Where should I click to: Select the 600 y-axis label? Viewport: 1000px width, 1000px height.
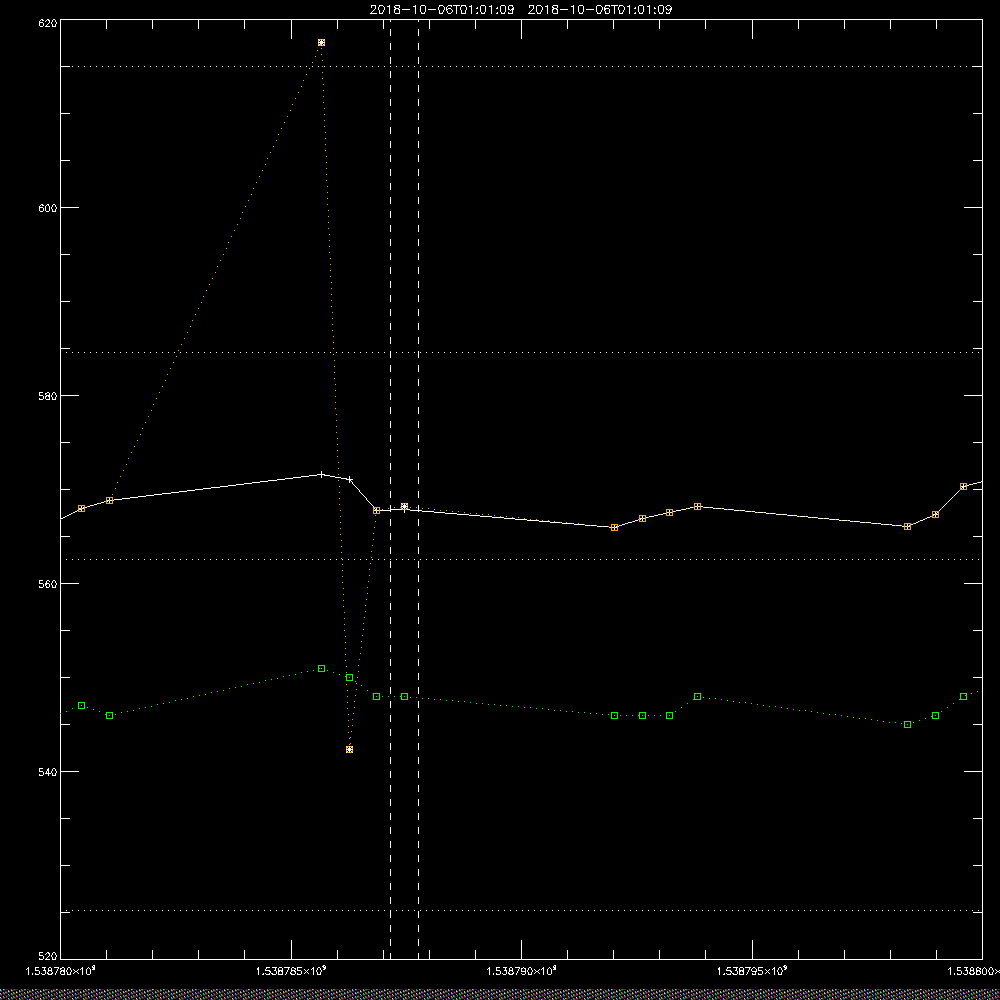[x=48, y=208]
